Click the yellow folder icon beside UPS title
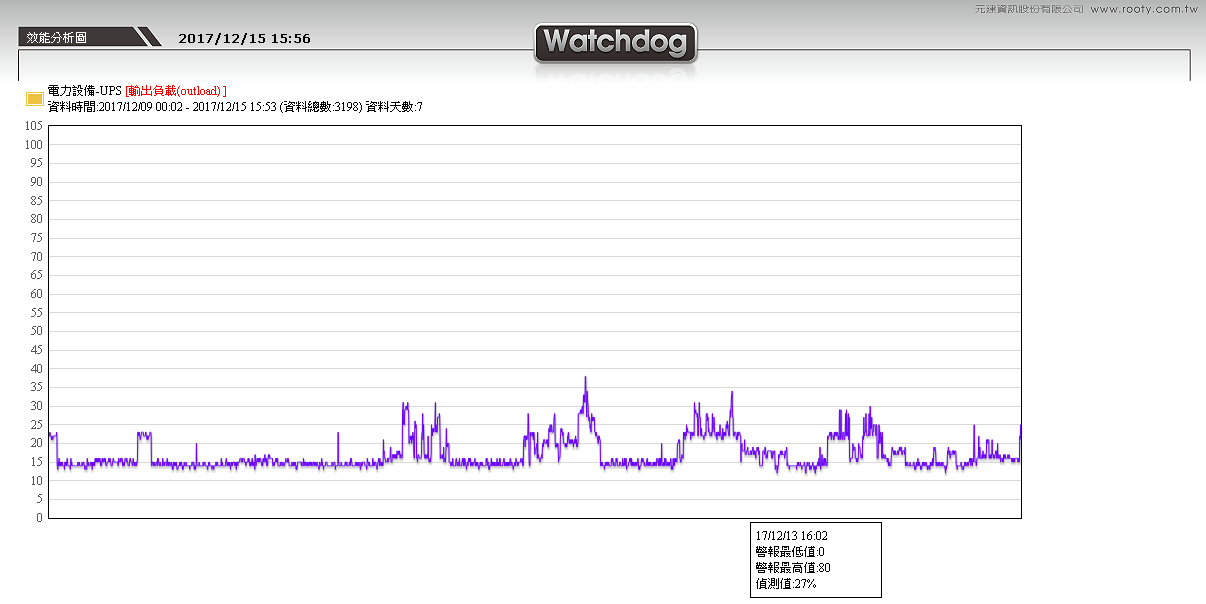This screenshot has width=1206, height=604. click(x=34, y=98)
